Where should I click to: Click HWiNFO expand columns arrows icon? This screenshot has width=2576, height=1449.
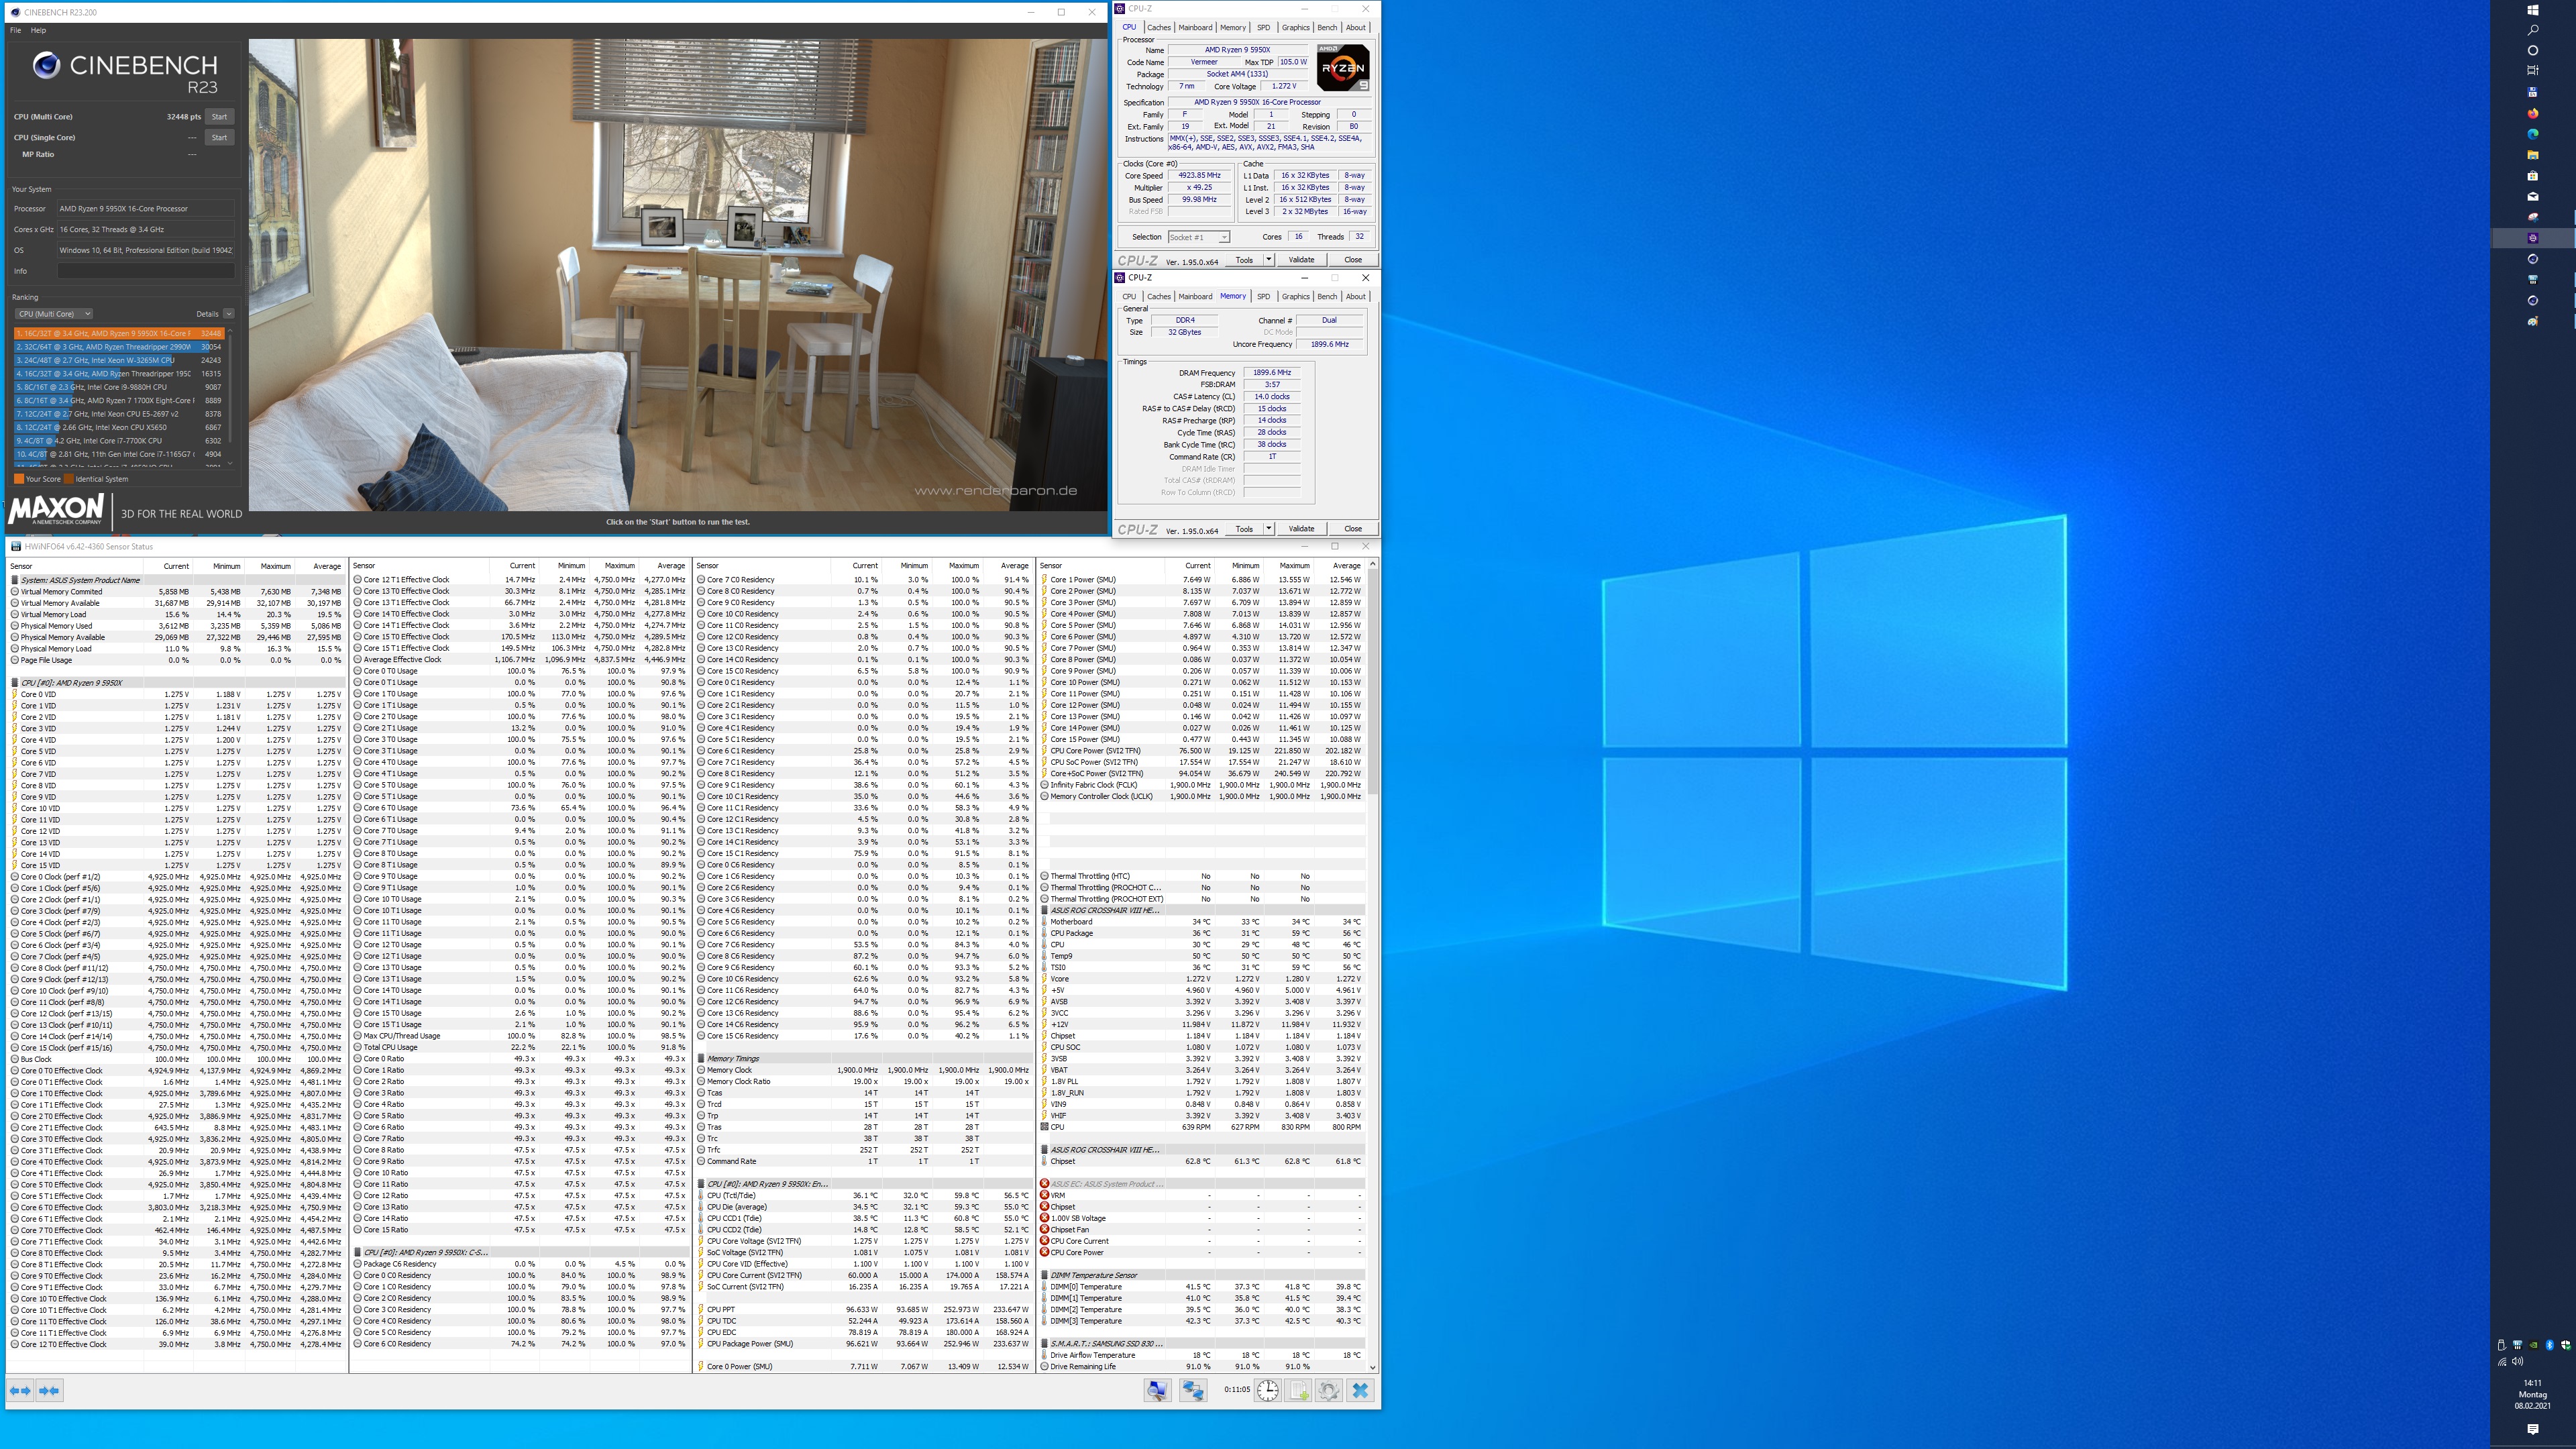[19, 1390]
